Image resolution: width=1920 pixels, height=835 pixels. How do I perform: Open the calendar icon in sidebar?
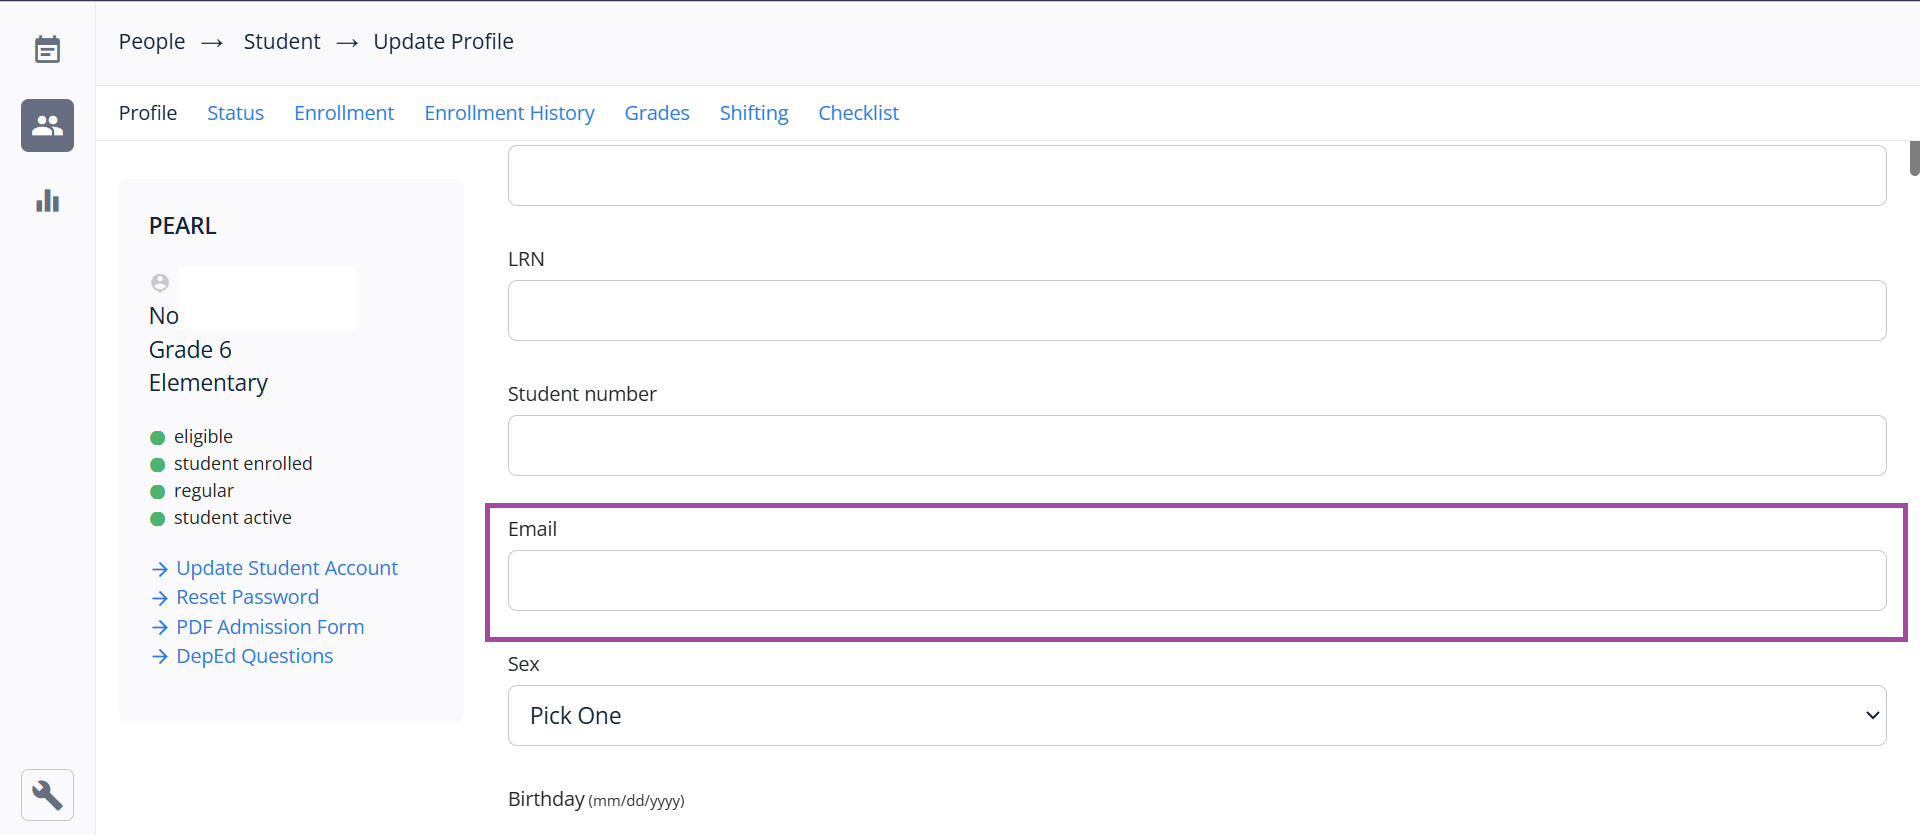pyautogui.click(x=47, y=49)
